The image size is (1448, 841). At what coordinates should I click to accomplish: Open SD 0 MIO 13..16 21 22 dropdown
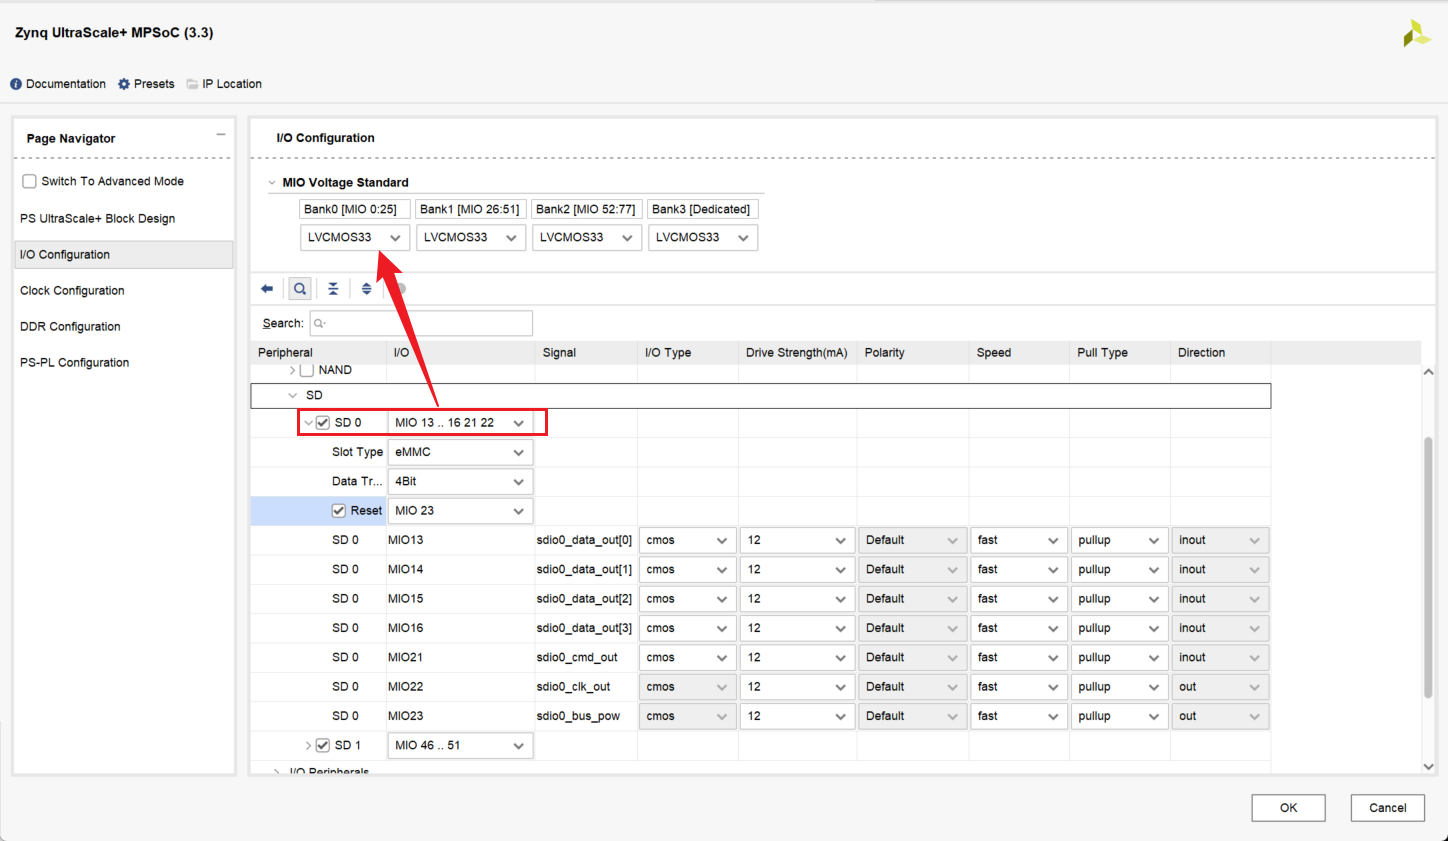(460, 423)
